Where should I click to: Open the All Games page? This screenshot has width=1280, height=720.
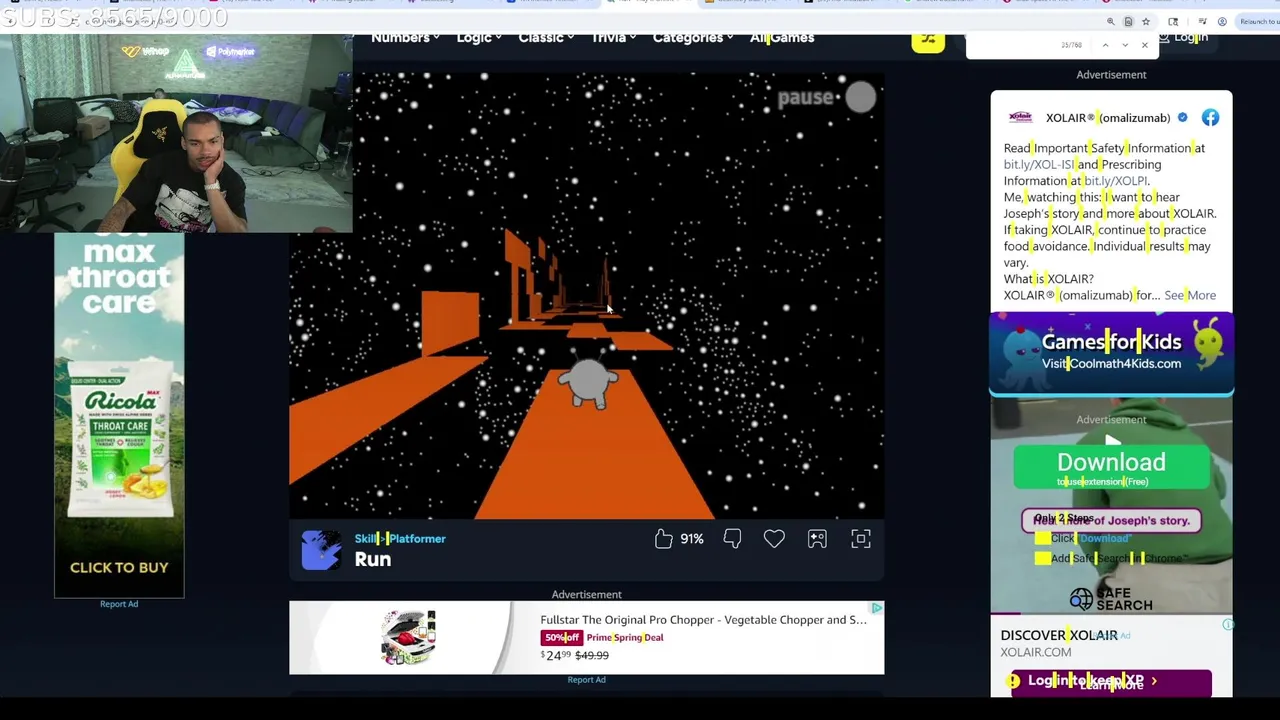tap(782, 38)
